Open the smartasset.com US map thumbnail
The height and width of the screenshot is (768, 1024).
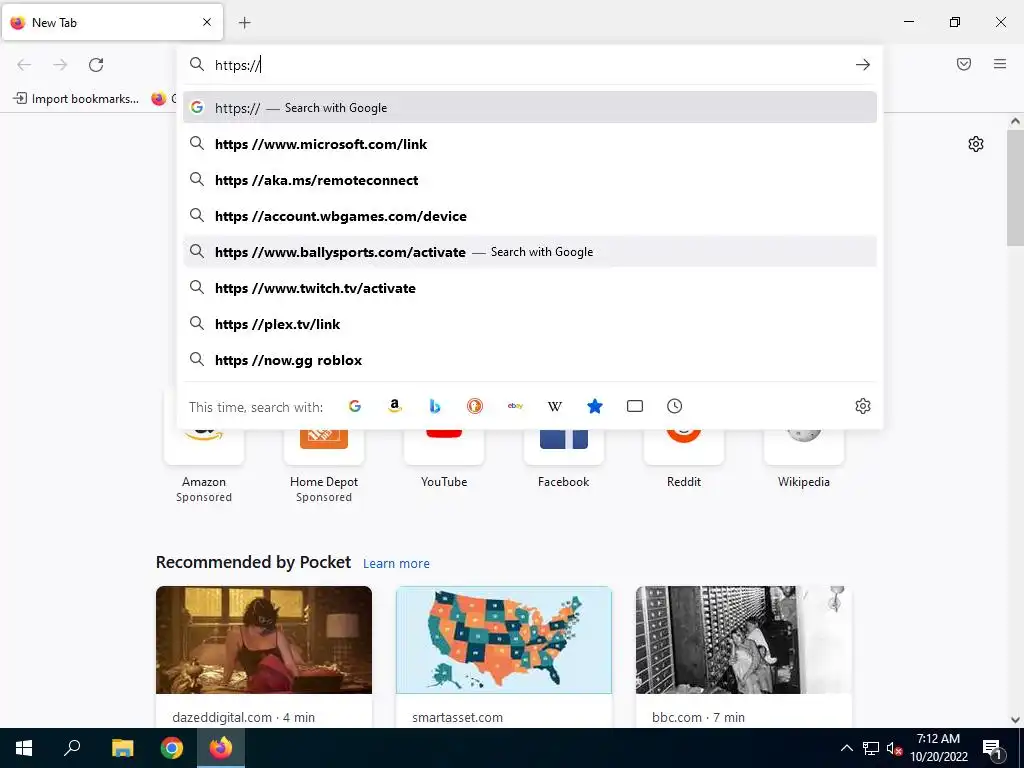(504, 640)
